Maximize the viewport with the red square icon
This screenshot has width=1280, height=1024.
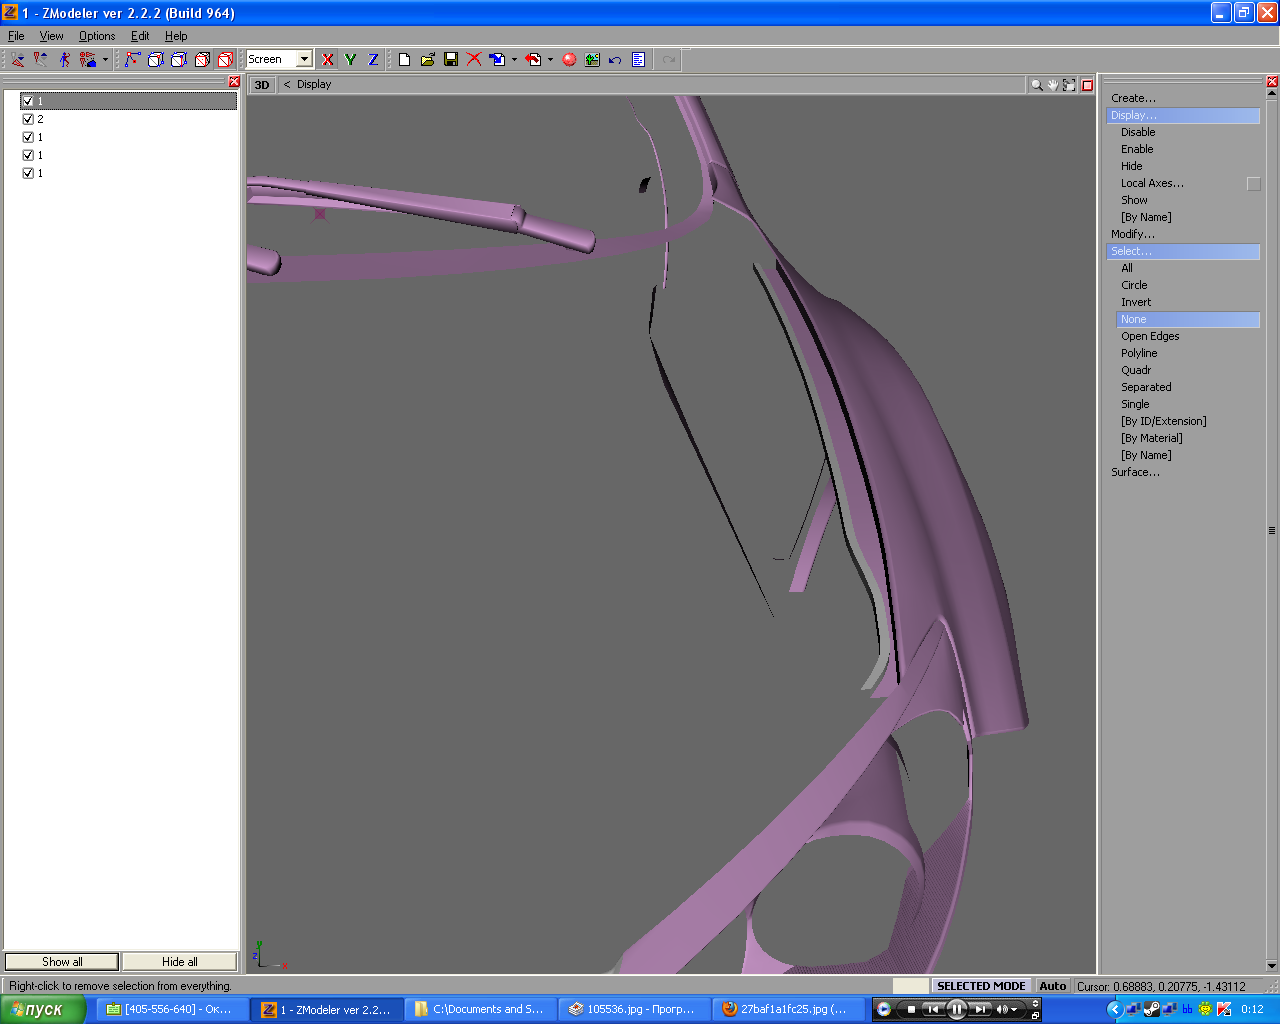tap(1087, 85)
